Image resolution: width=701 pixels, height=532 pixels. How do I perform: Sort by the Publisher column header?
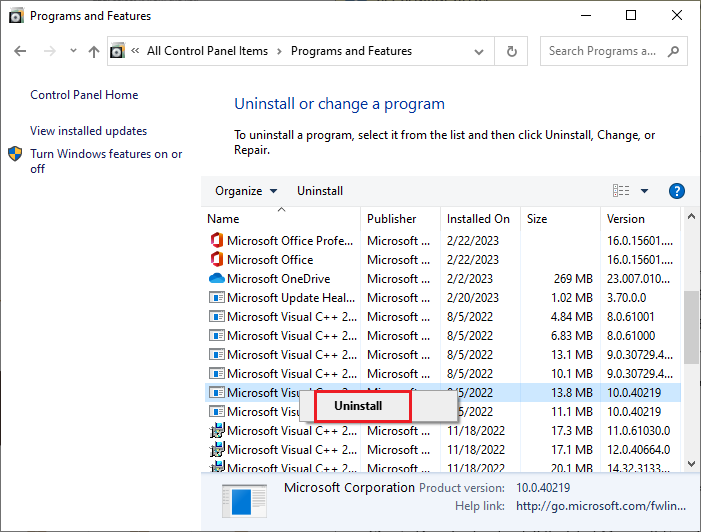tap(400, 219)
